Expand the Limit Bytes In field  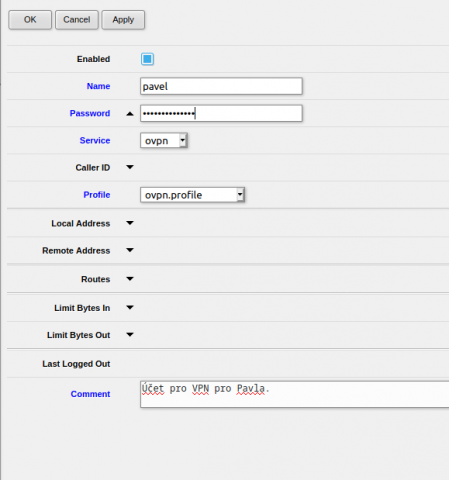130,307
